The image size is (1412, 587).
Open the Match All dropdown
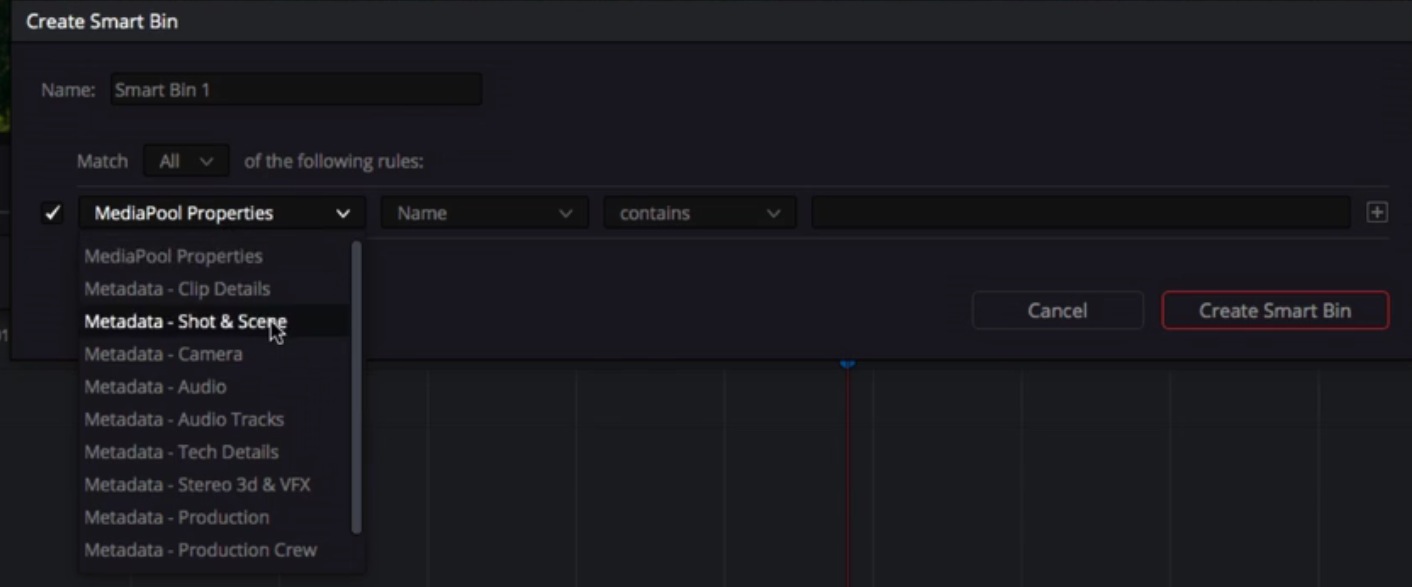186,161
